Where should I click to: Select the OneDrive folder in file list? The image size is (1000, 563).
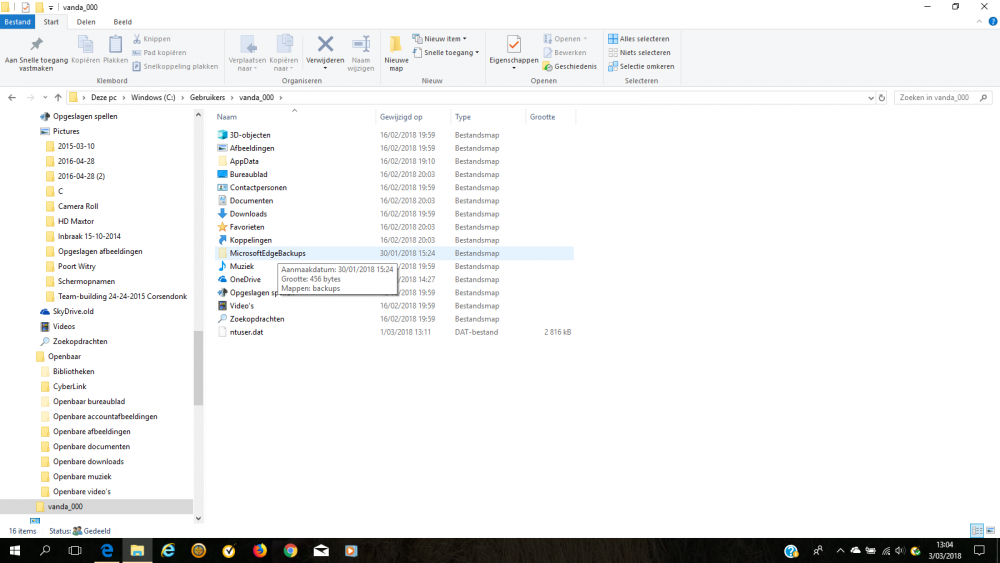(x=245, y=279)
